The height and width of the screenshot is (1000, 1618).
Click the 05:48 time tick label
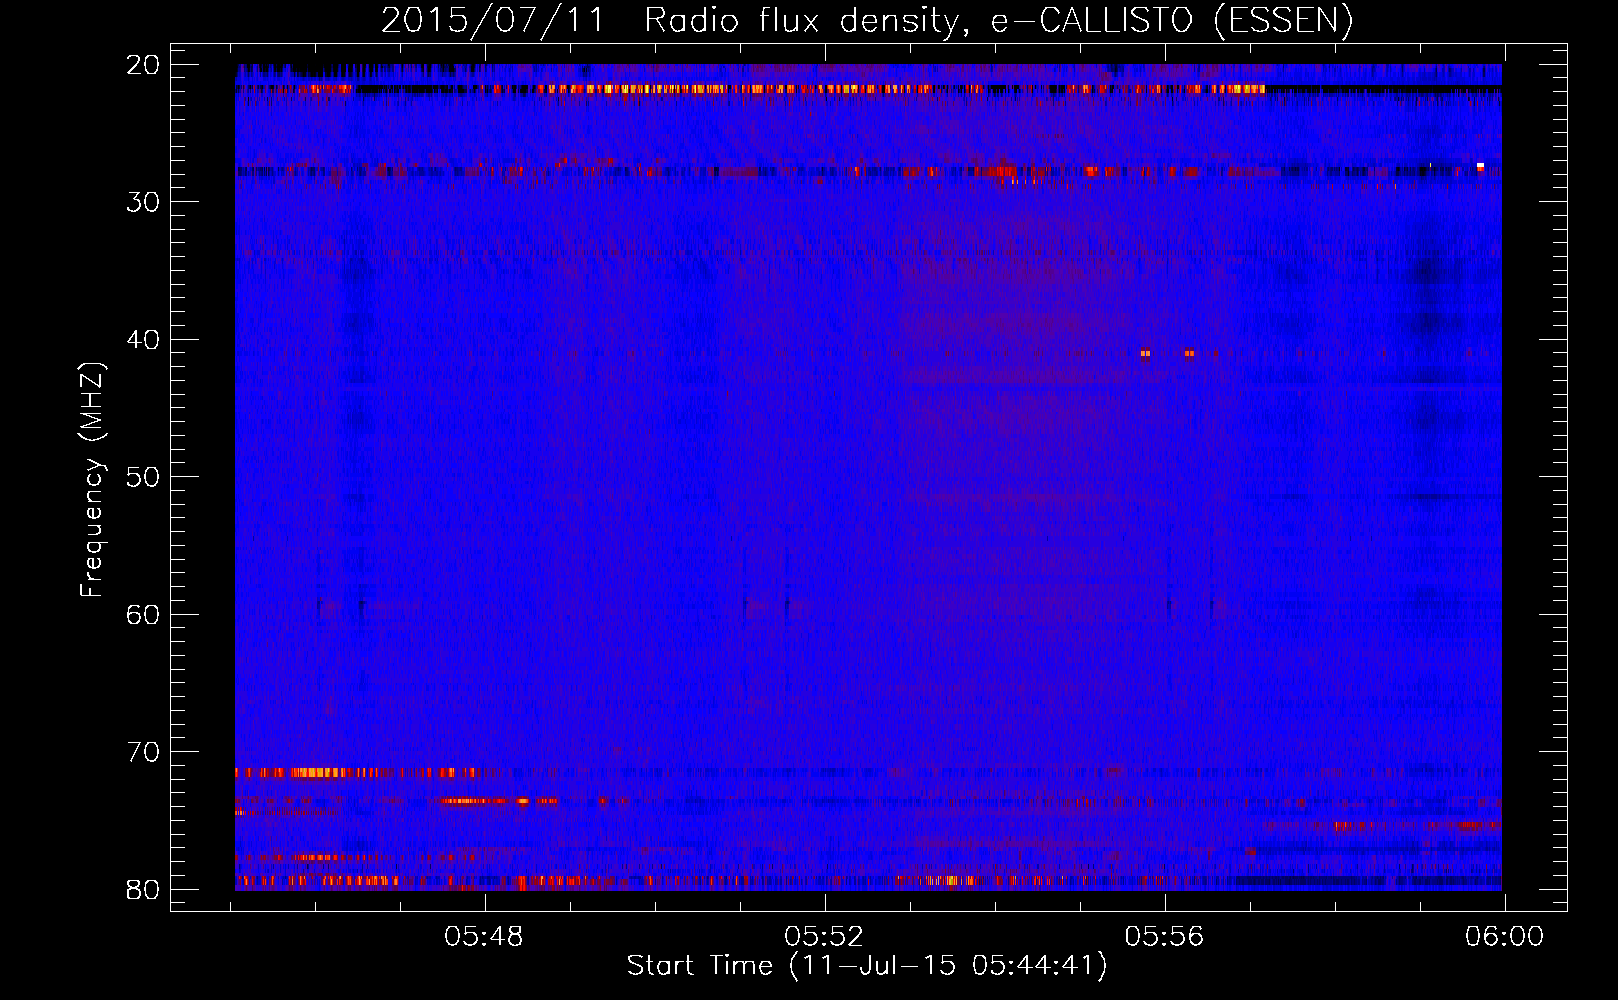click(x=484, y=937)
